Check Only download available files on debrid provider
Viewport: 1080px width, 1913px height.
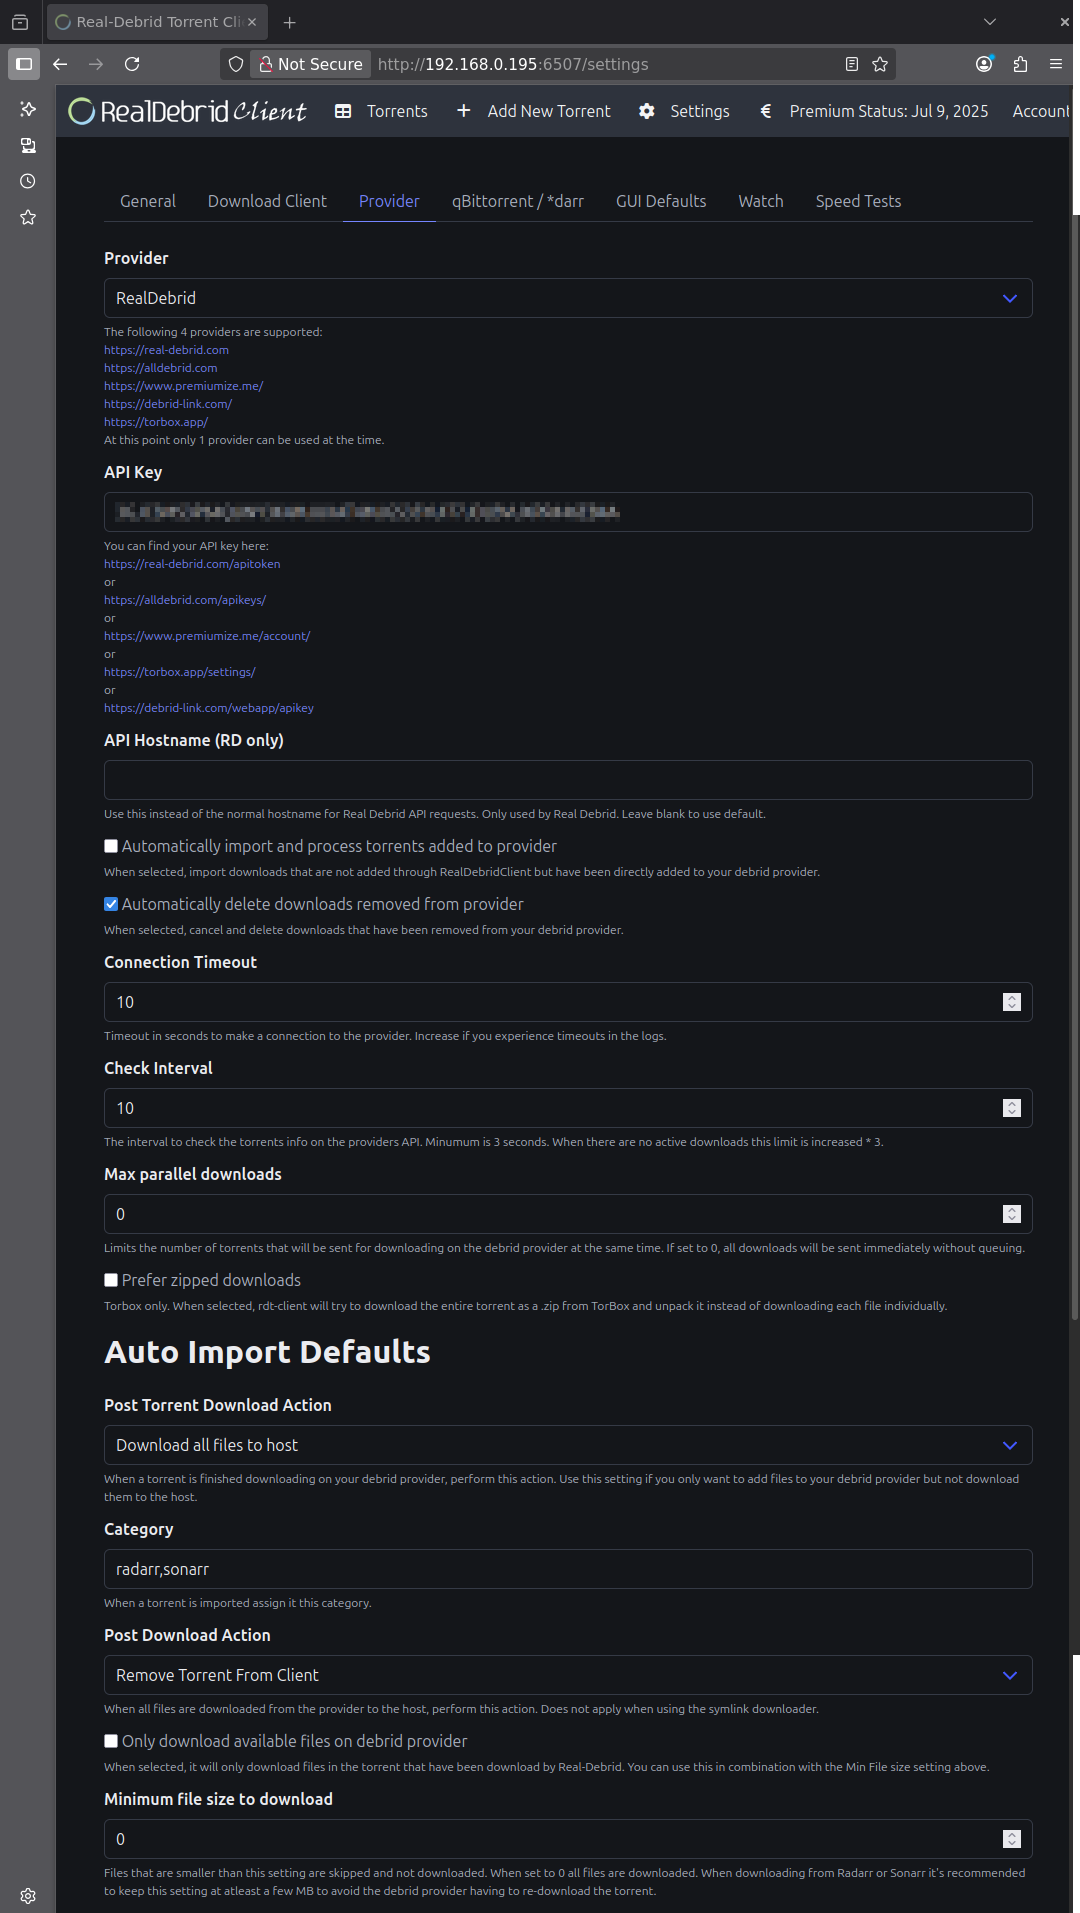point(111,1741)
